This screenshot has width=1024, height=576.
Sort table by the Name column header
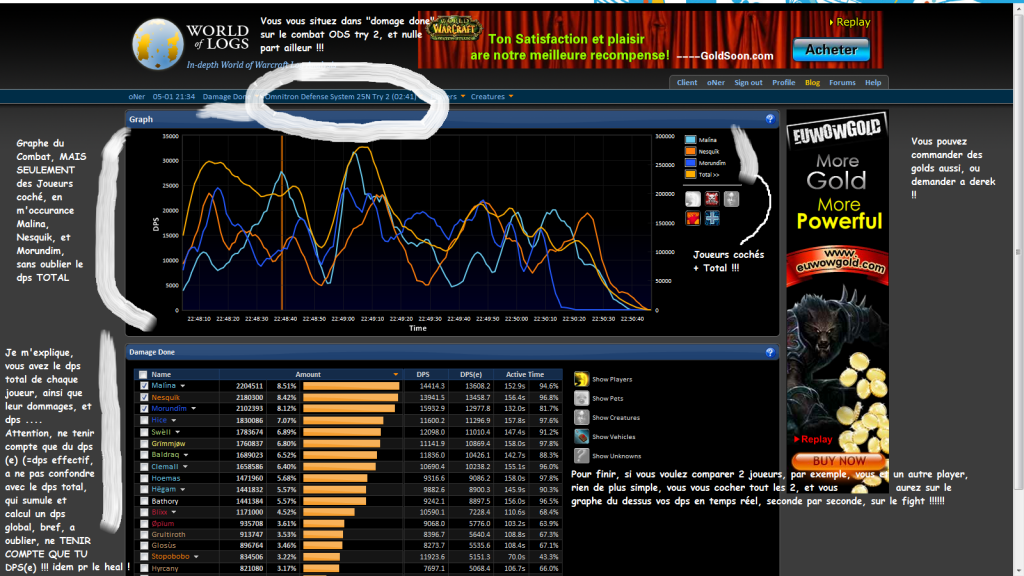(x=161, y=375)
